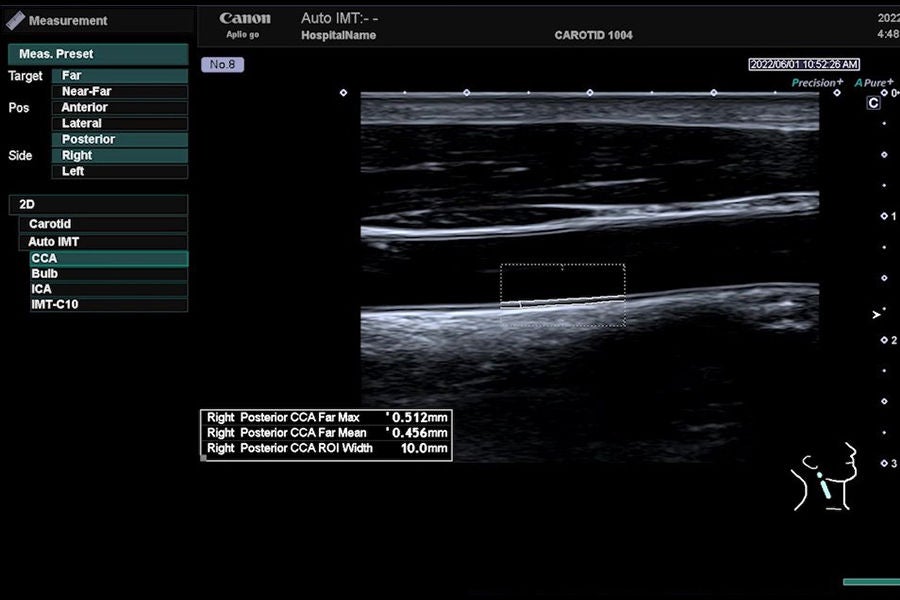Viewport: 900px width, 600px height.
Task: Click the neck probe body mark icon
Action: pyautogui.click(x=824, y=477)
